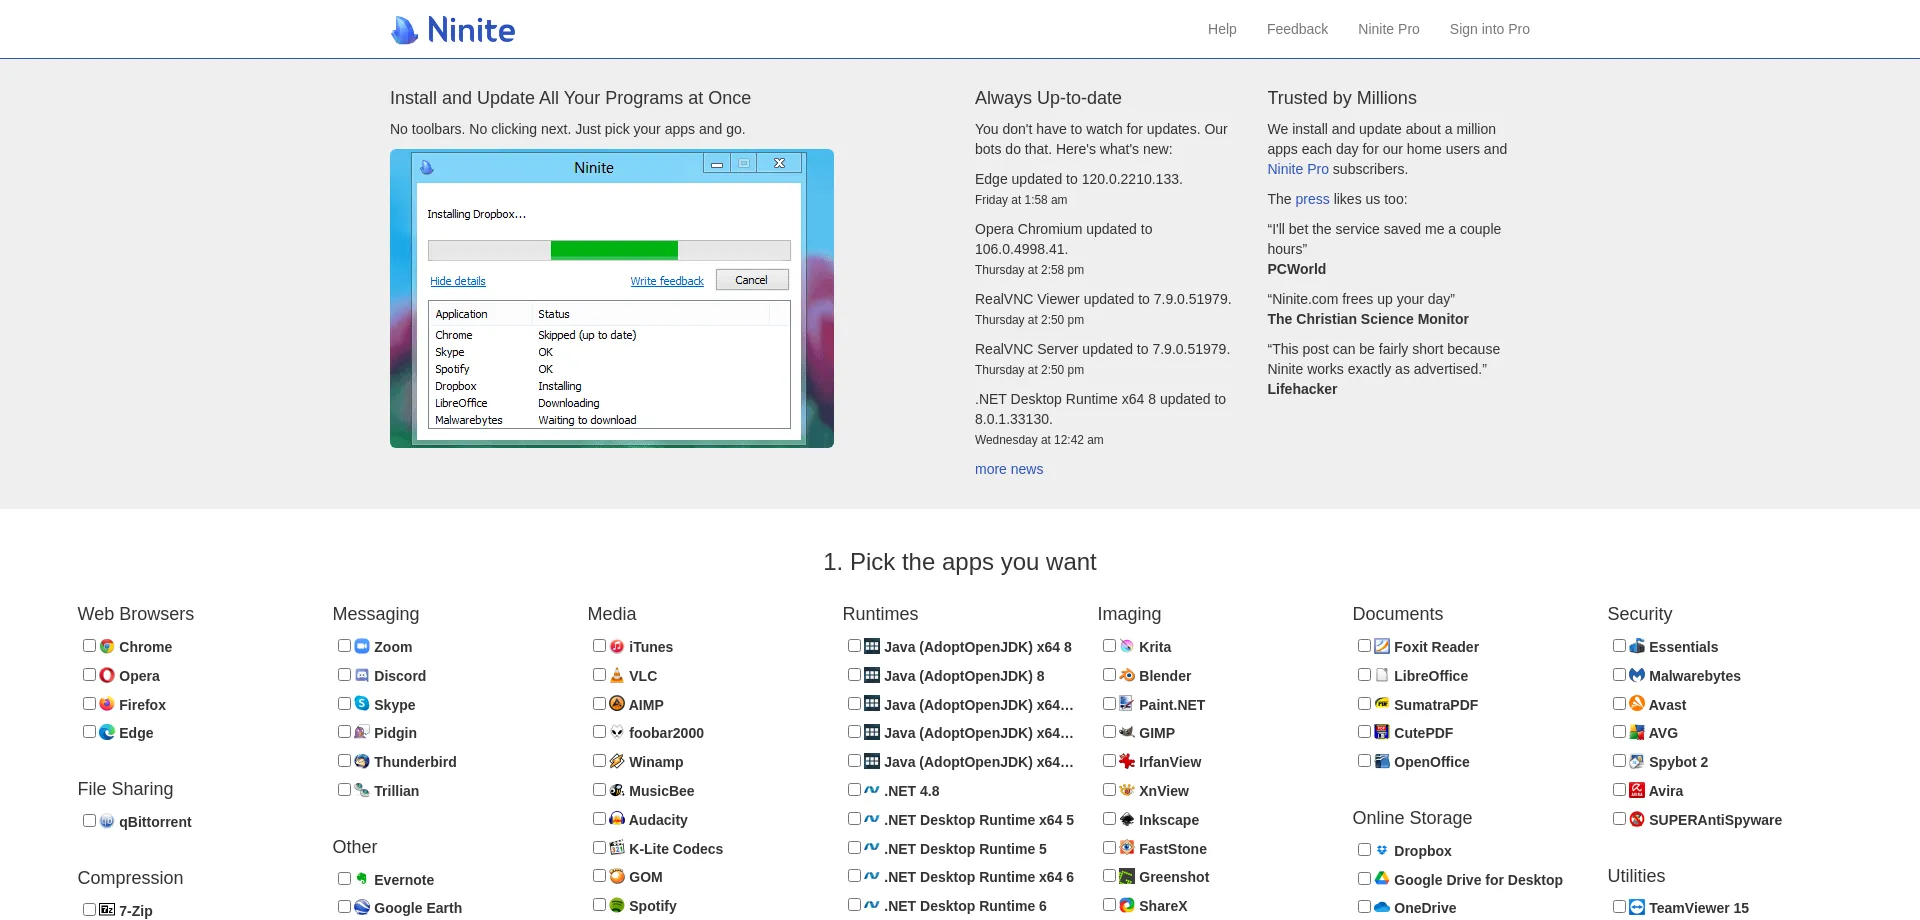Click the Winamp icon
The width and height of the screenshot is (1920, 920).
point(617,762)
